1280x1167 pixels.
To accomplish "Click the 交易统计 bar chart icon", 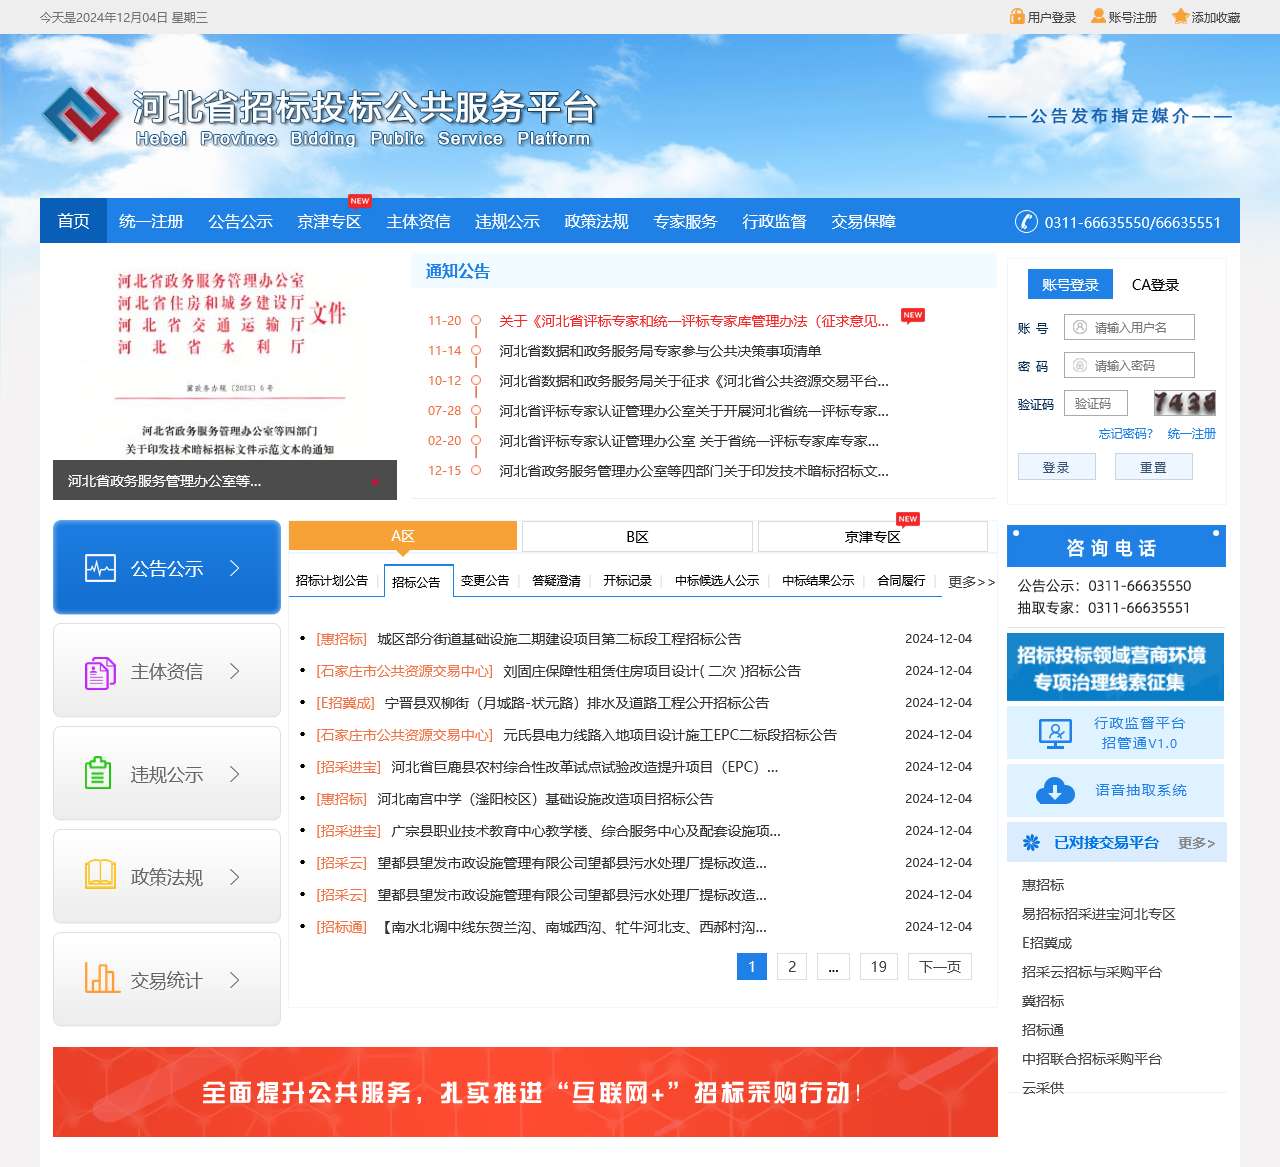I will 101,977.
